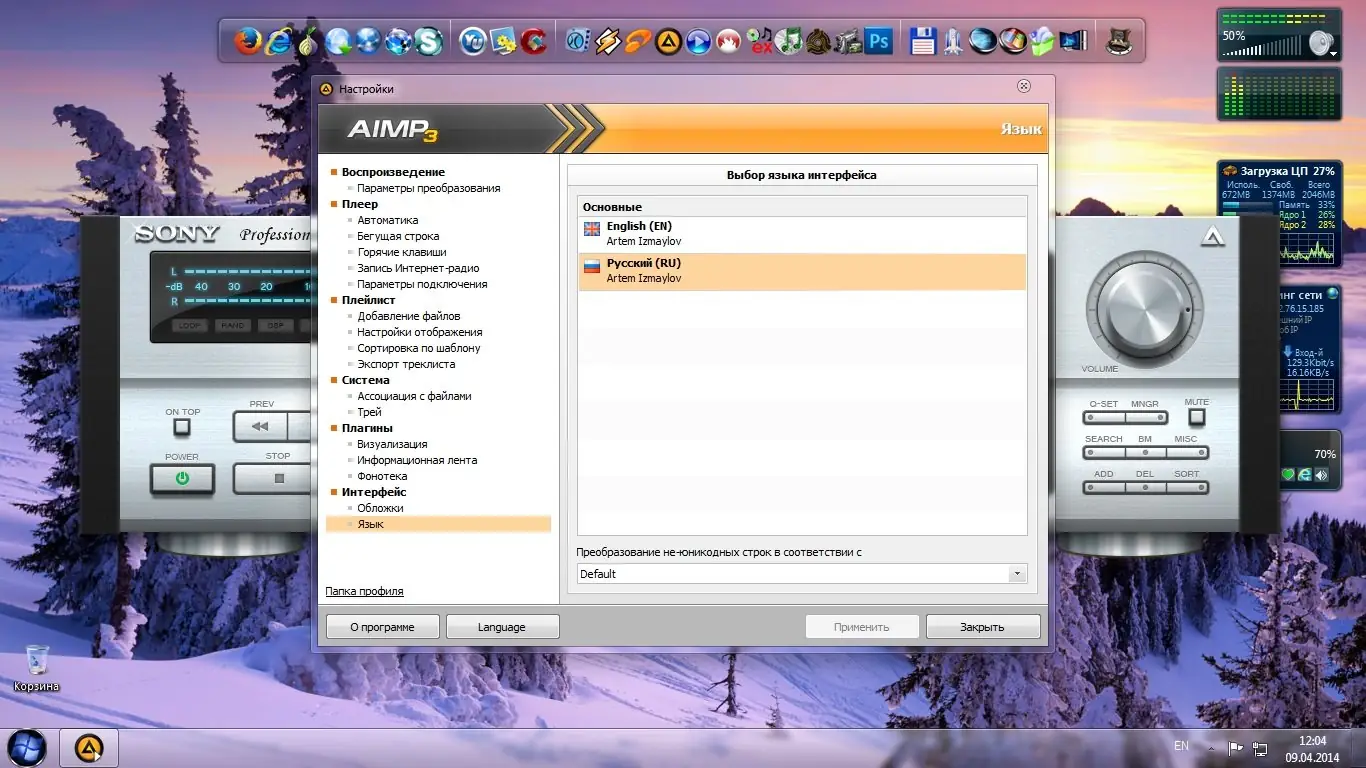The image size is (1366, 768).
Task: Open the blue play-button media player icon
Action: pyautogui.click(x=698, y=41)
